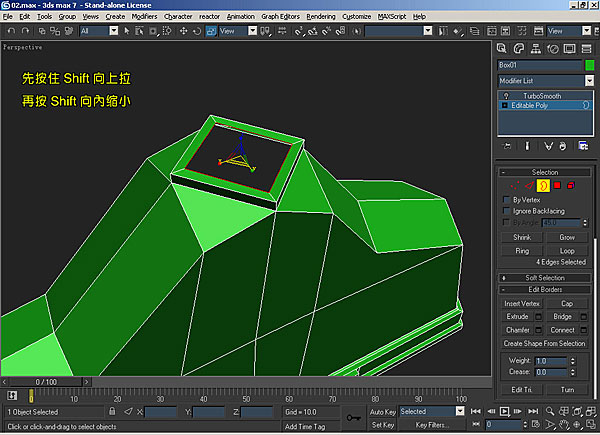Open the reference coordinate View dropdown
This screenshot has height=435, width=600.
[x=253, y=31]
